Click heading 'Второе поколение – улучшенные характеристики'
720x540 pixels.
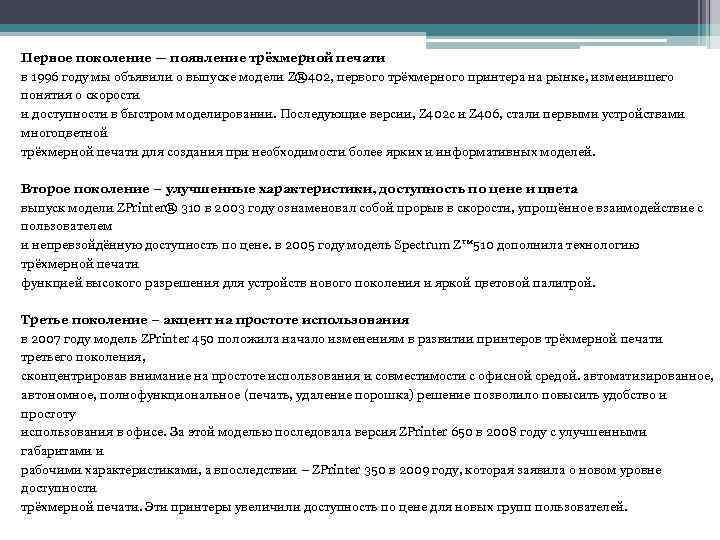299,189
